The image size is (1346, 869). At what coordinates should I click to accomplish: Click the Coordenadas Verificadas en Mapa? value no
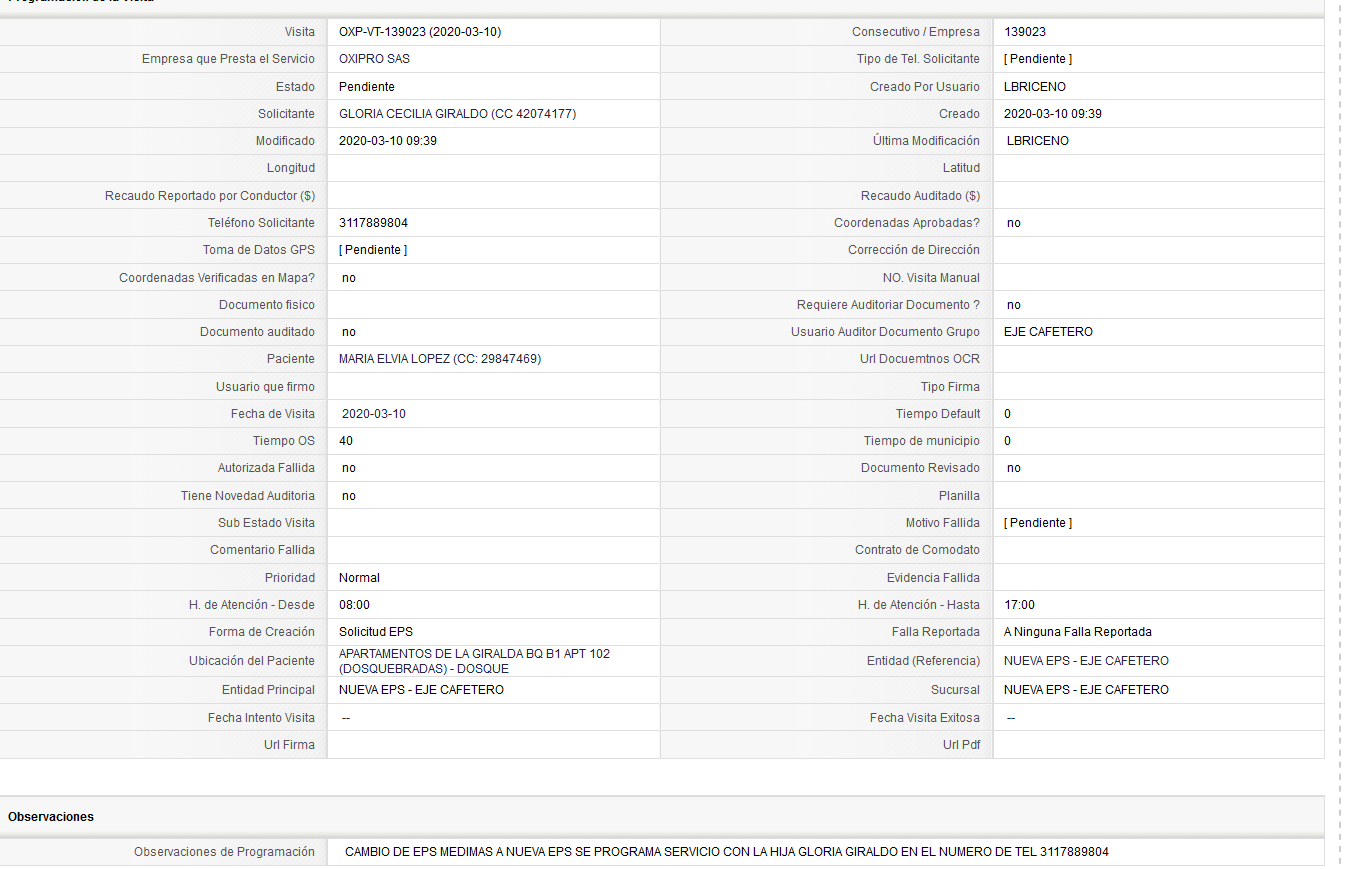349,278
